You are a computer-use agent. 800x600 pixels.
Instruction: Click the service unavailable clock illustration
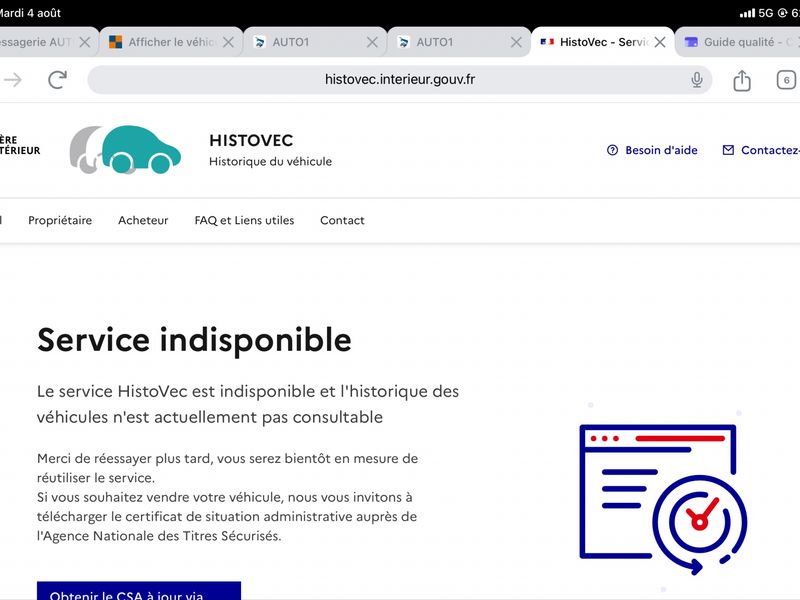click(663, 498)
